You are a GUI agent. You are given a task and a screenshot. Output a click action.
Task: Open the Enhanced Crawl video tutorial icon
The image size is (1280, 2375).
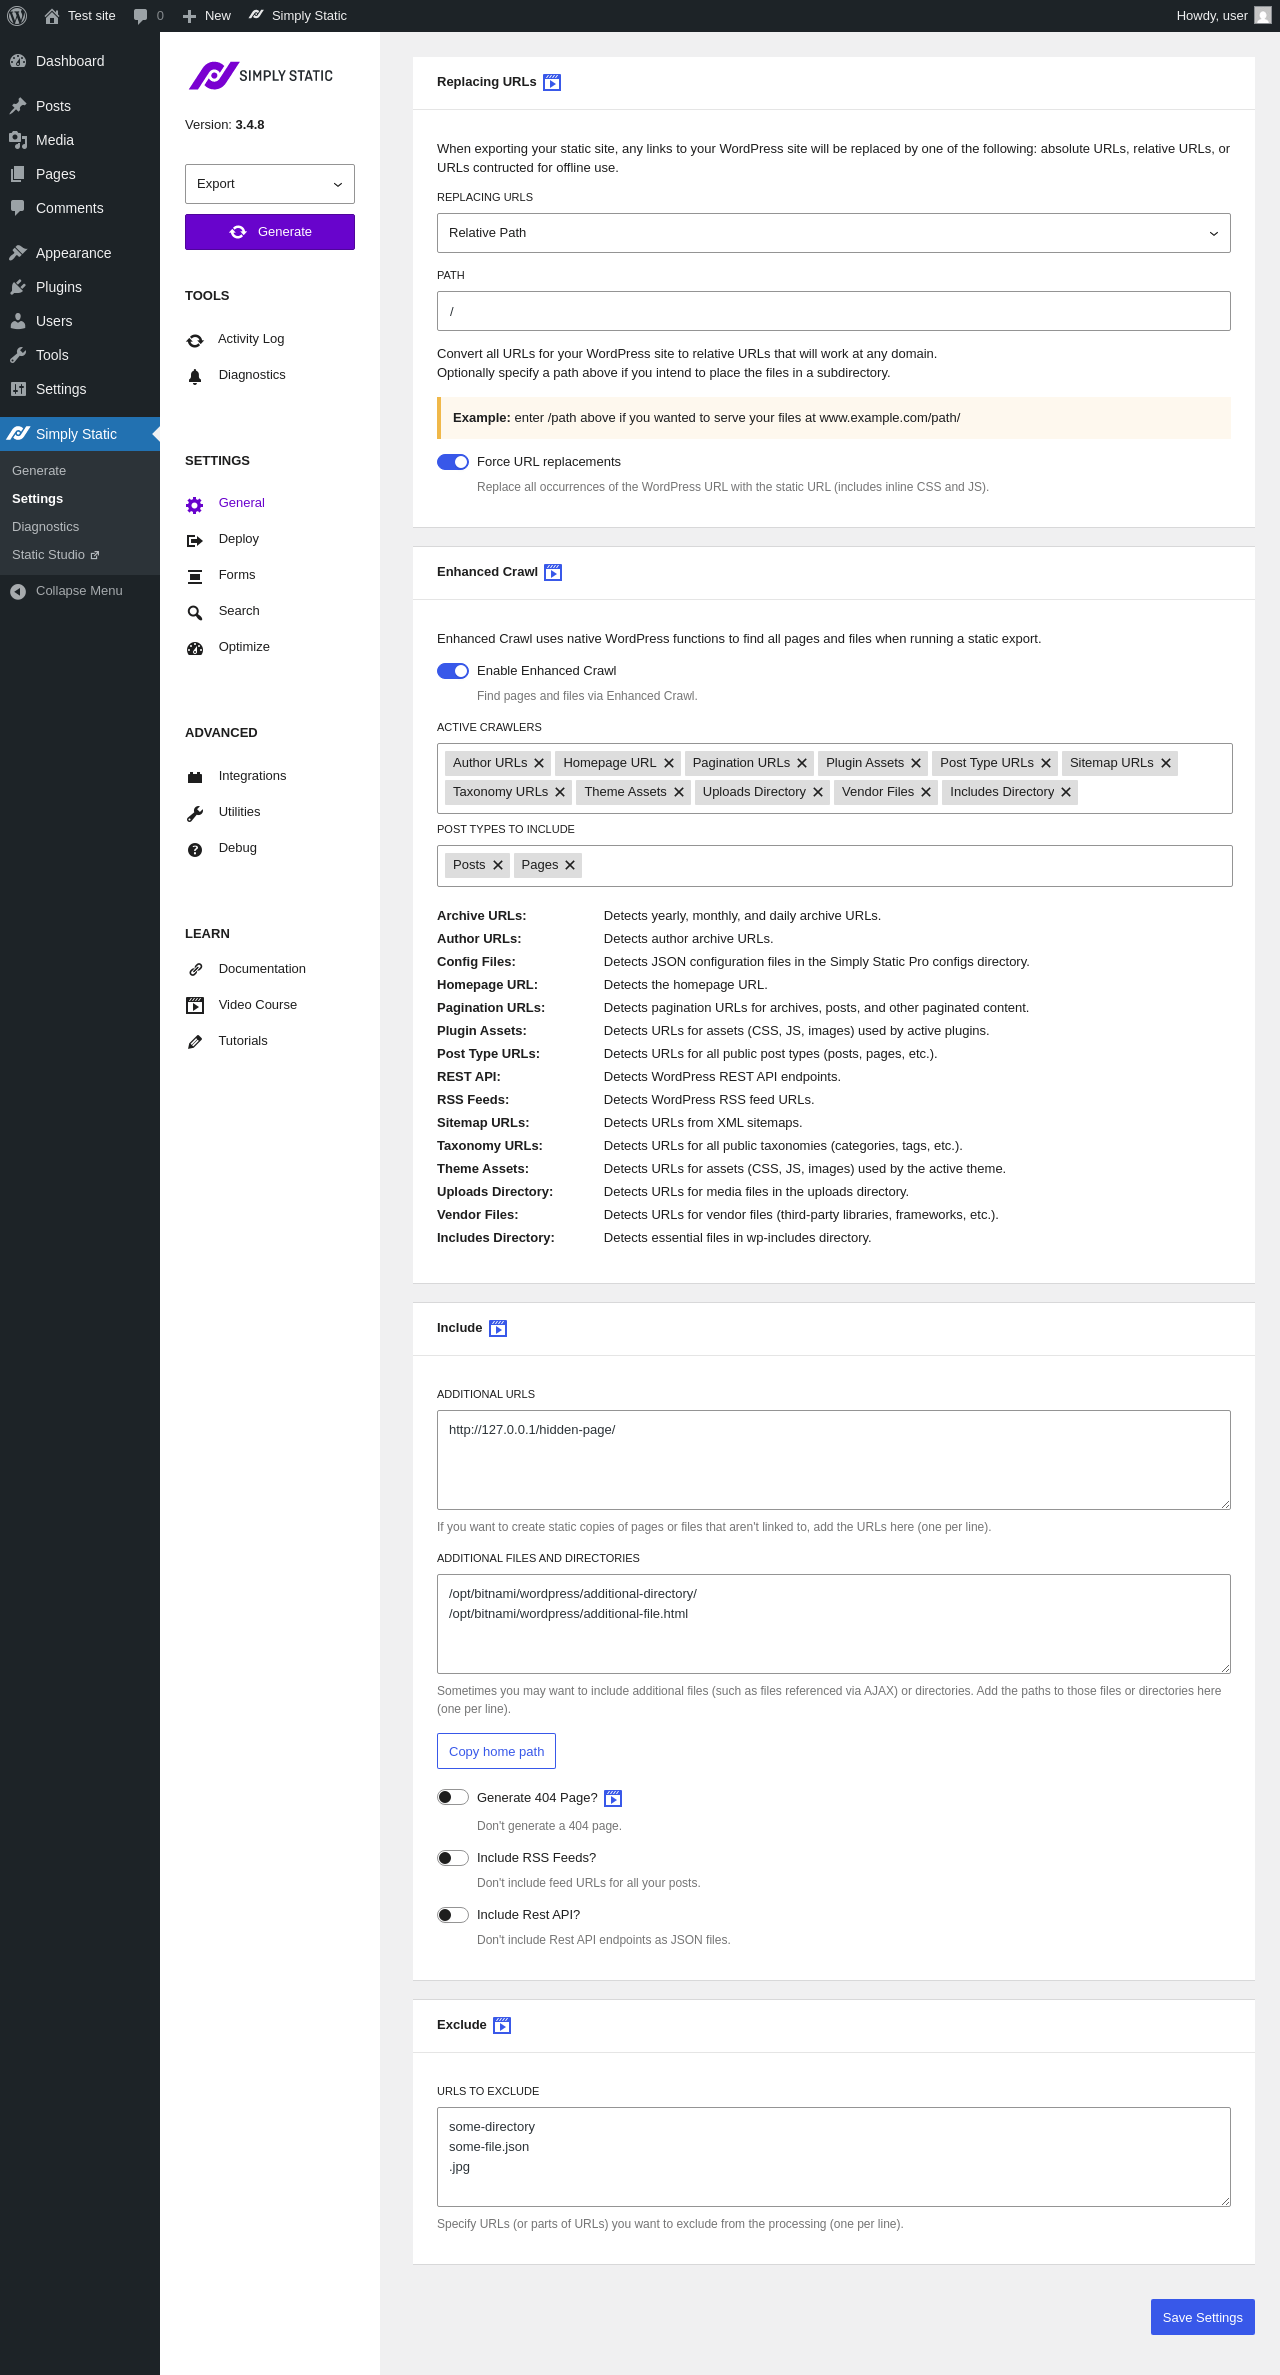pos(553,573)
